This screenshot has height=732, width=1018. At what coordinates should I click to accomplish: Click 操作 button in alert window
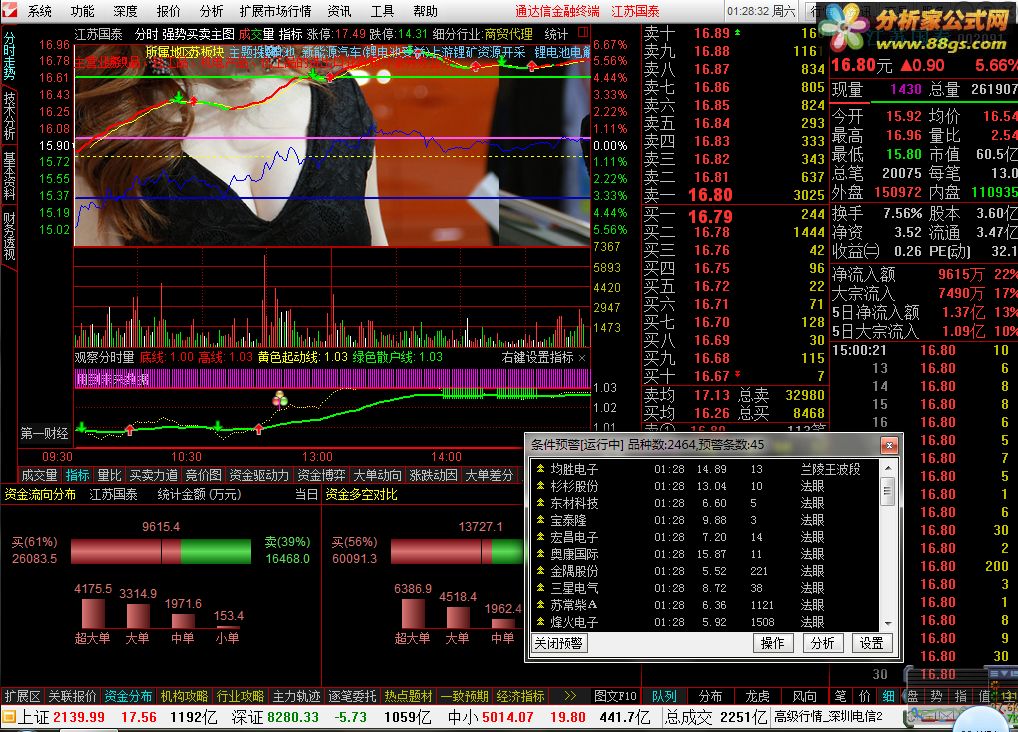(x=772, y=643)
